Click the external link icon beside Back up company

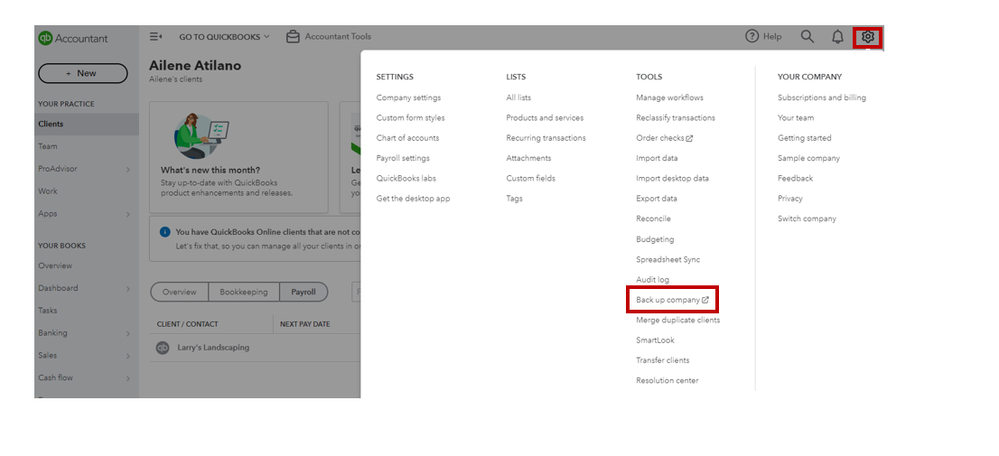[705, 300]
